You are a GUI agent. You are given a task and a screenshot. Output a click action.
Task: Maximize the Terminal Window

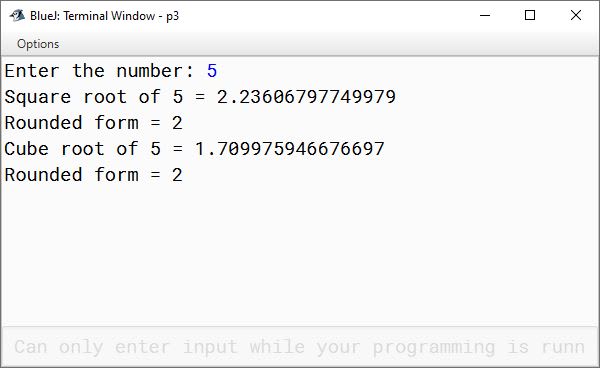click(530, 15)
